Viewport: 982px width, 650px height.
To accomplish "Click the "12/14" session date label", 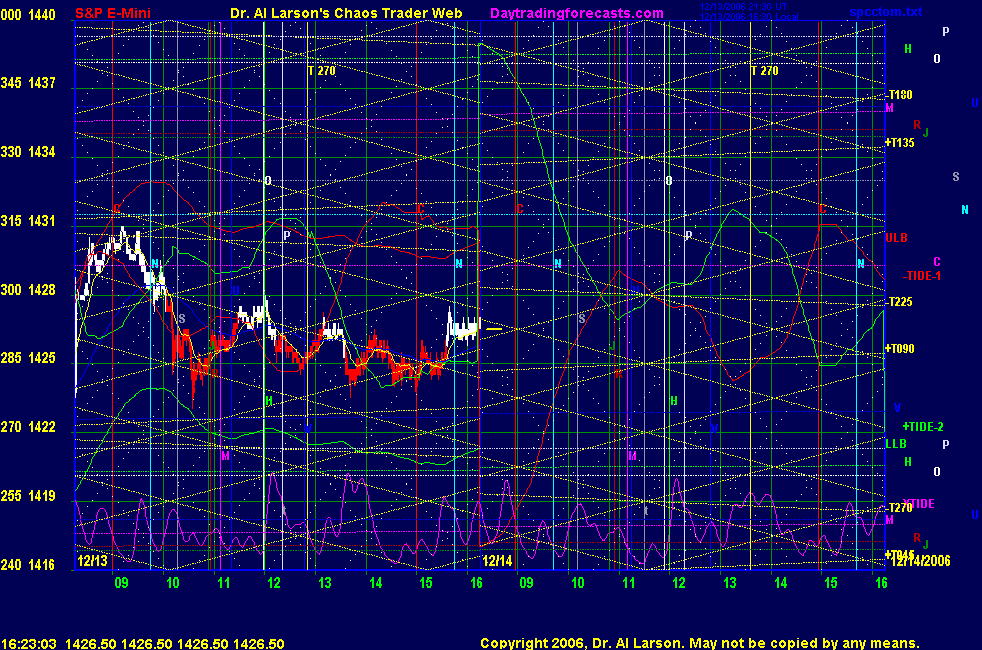I will coord(497,561).
